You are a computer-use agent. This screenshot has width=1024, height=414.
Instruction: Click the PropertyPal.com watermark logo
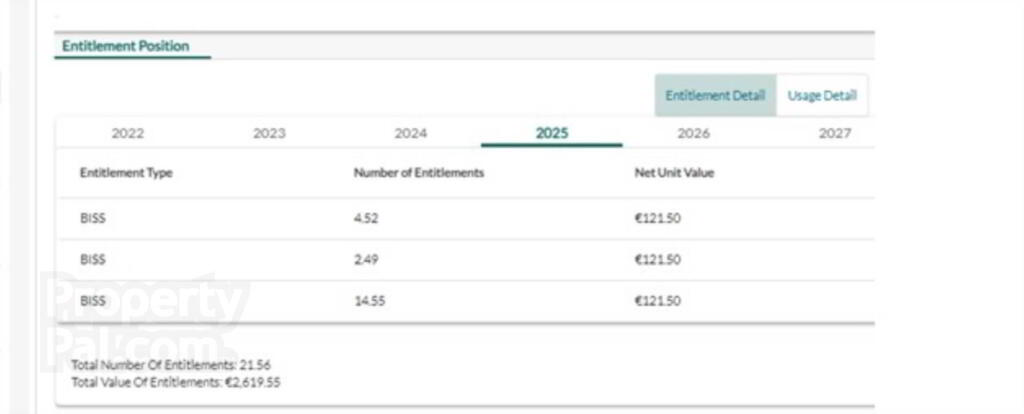pyautogui.click(x=145, y=322)
